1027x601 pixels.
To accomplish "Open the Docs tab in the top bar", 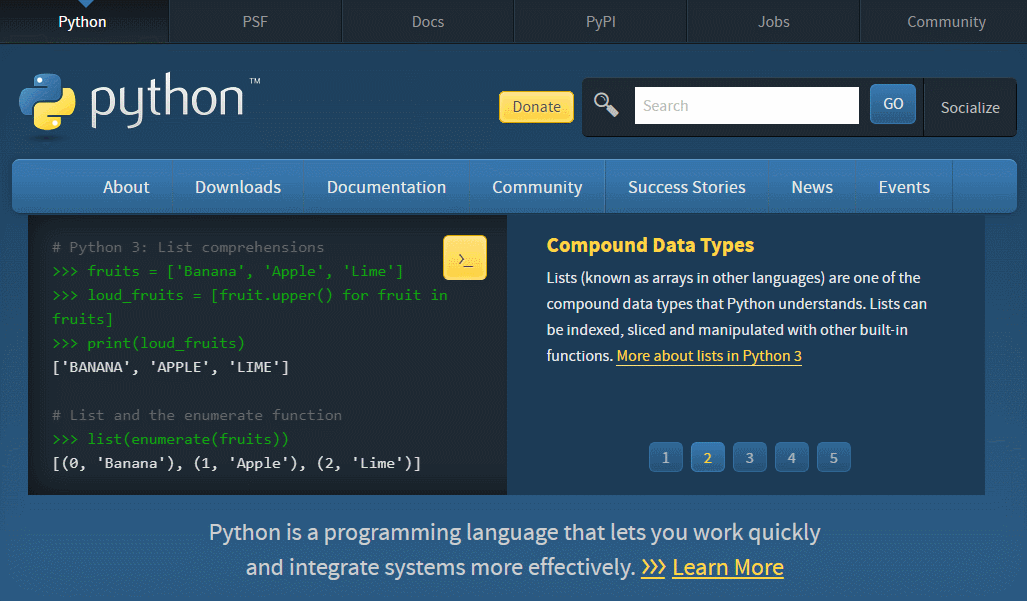I will point(428,22).
